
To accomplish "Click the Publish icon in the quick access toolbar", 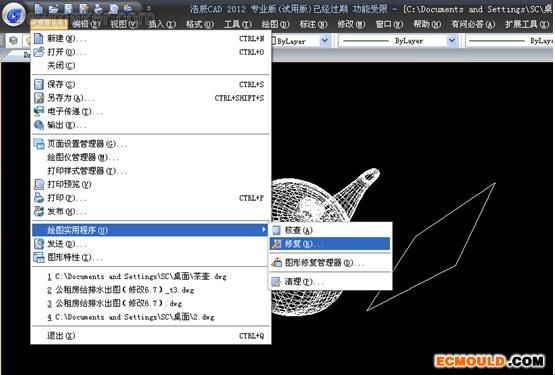I will coord(128,8).
